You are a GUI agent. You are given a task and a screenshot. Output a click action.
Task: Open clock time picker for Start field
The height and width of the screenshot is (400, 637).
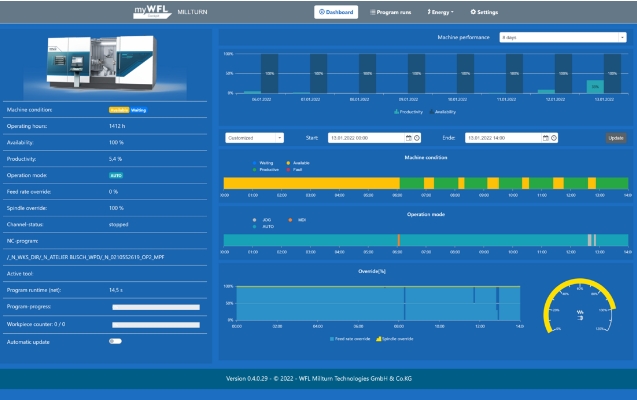417,138
